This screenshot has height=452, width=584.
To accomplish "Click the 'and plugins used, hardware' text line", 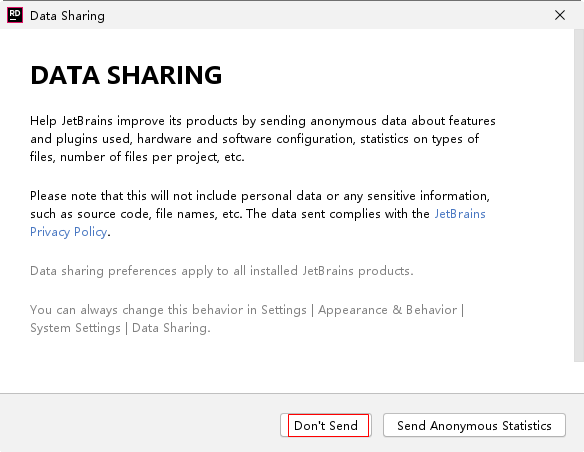I will [254, 139].
